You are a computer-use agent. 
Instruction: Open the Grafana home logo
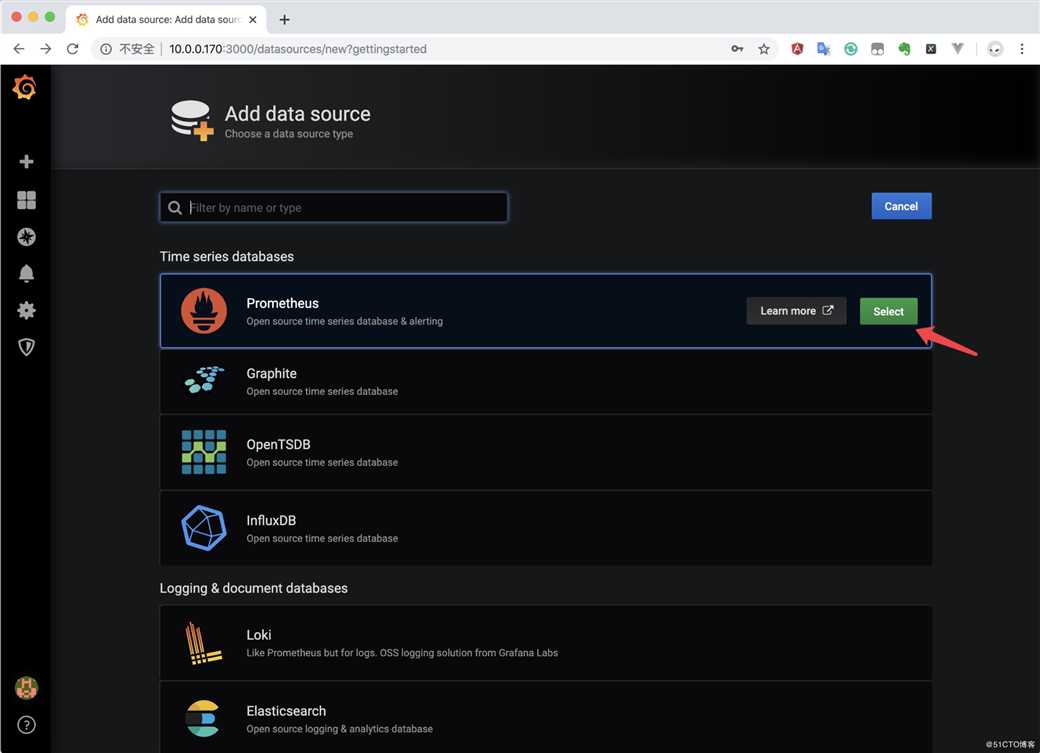pyautogui.click(x=25, y=87)
